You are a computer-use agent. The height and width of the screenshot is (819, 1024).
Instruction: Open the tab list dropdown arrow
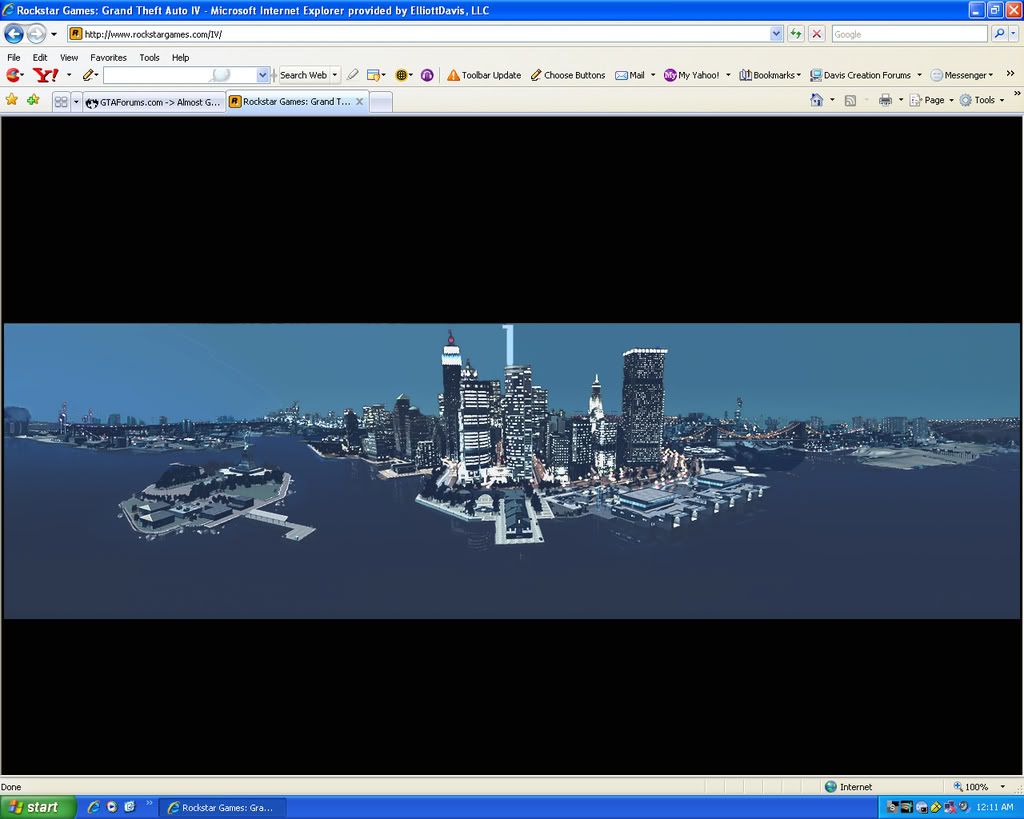click(x=76, y=102)
